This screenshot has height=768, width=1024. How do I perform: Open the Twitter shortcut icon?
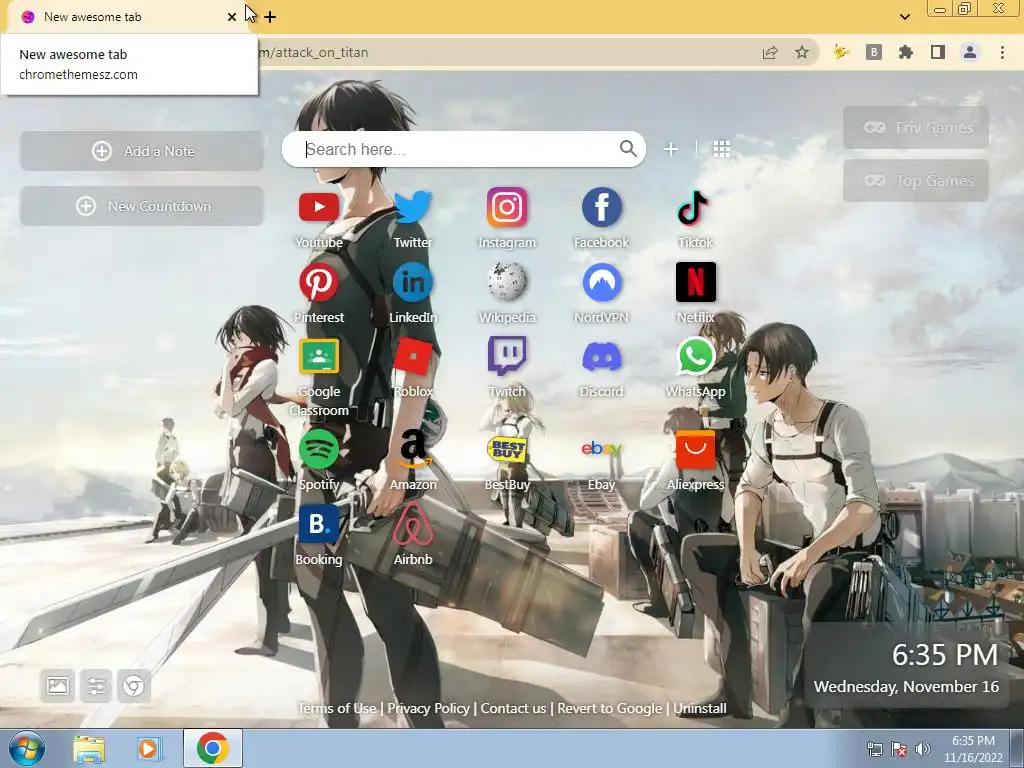click(x=413, y=208)
